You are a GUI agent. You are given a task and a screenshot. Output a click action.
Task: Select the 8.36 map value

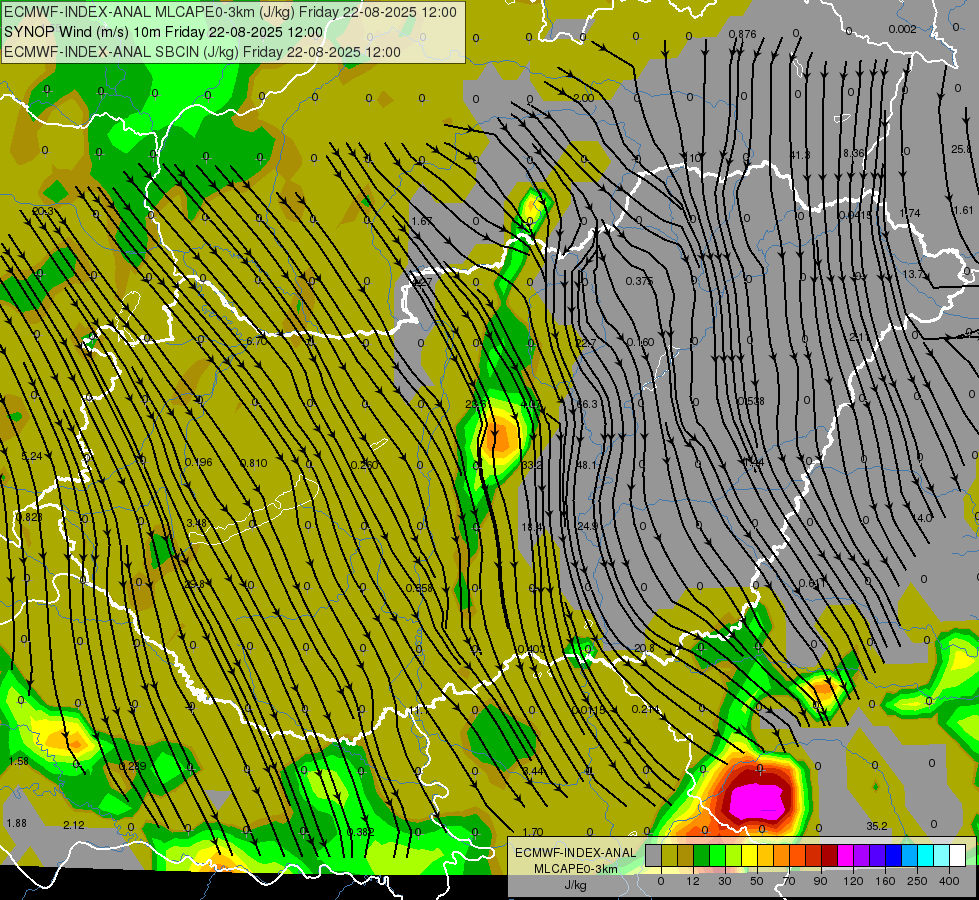click(x=854, y=153)
